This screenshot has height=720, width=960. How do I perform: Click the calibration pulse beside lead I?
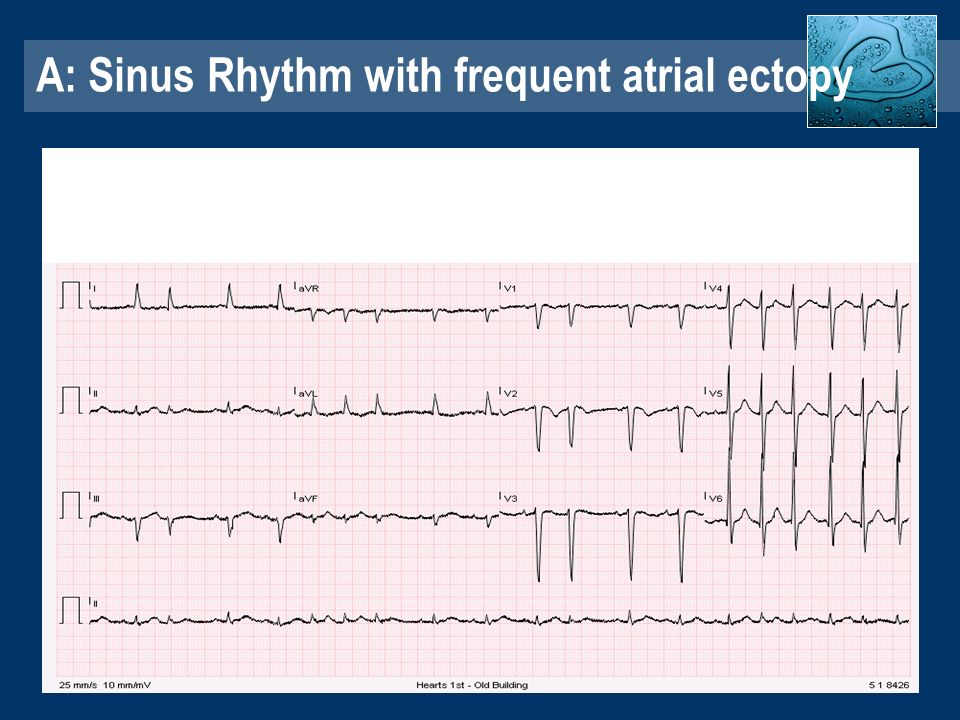pos(71,295)
